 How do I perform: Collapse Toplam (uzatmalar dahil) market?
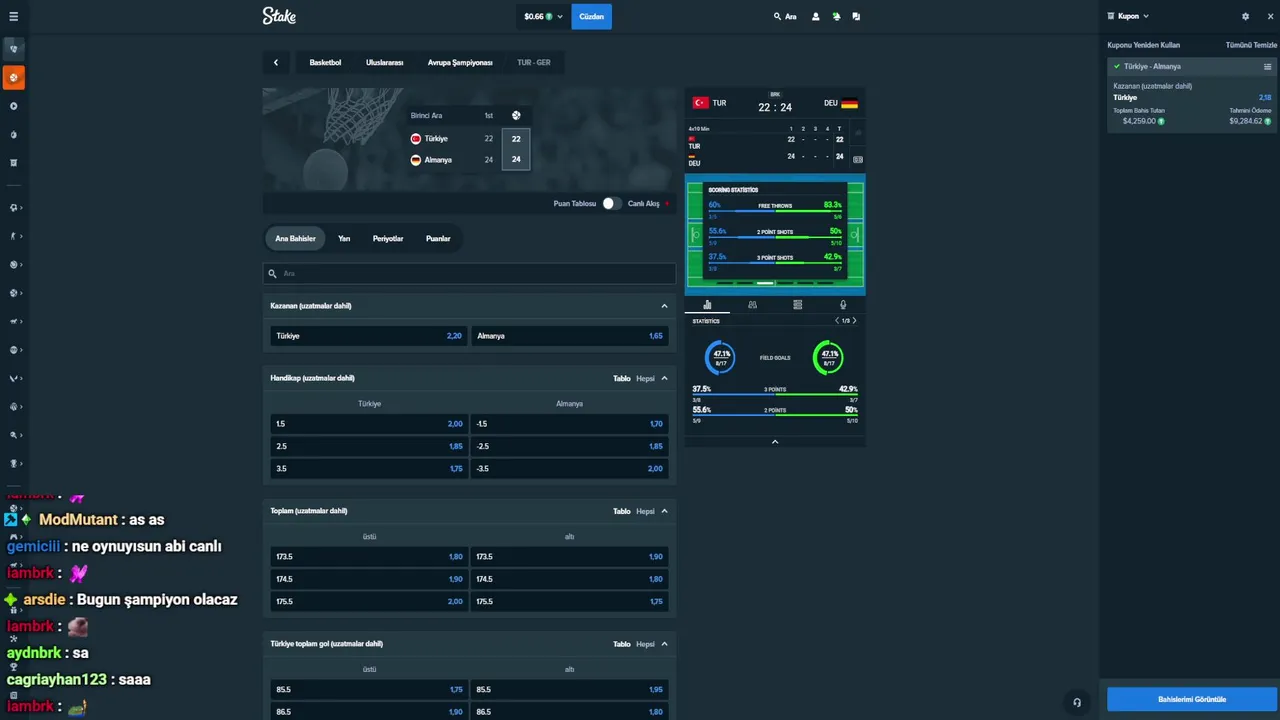pyautogui.click(x=664, y=511)
